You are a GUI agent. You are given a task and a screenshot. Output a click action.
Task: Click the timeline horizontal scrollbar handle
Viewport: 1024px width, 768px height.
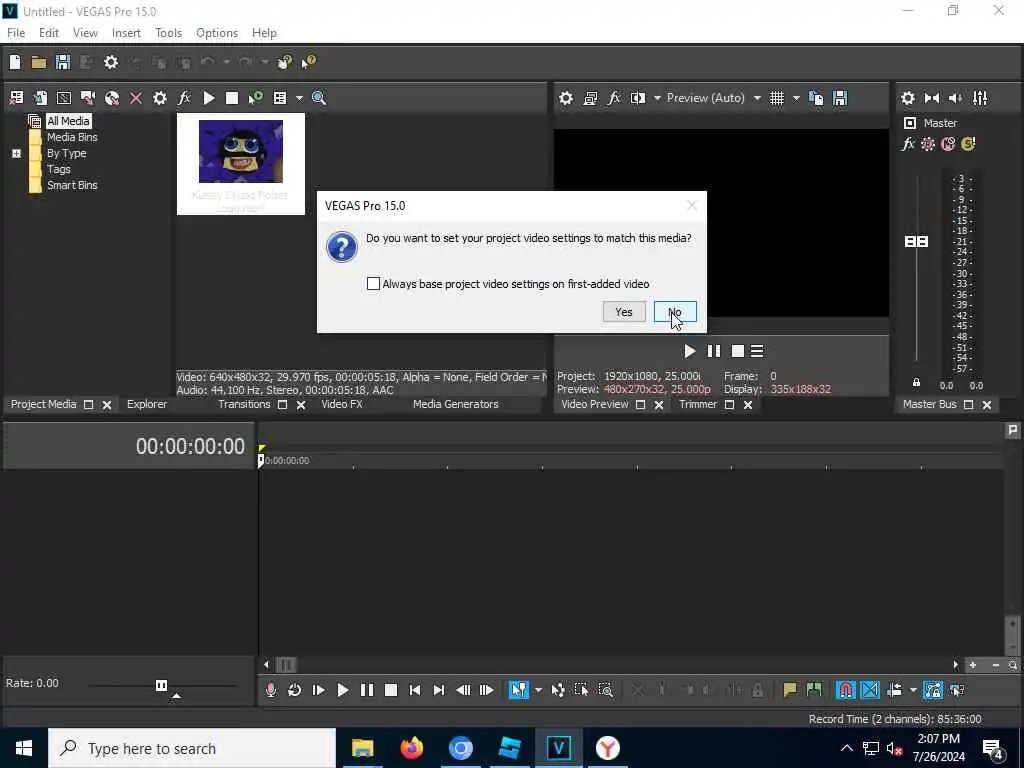(x=286, y=665)
